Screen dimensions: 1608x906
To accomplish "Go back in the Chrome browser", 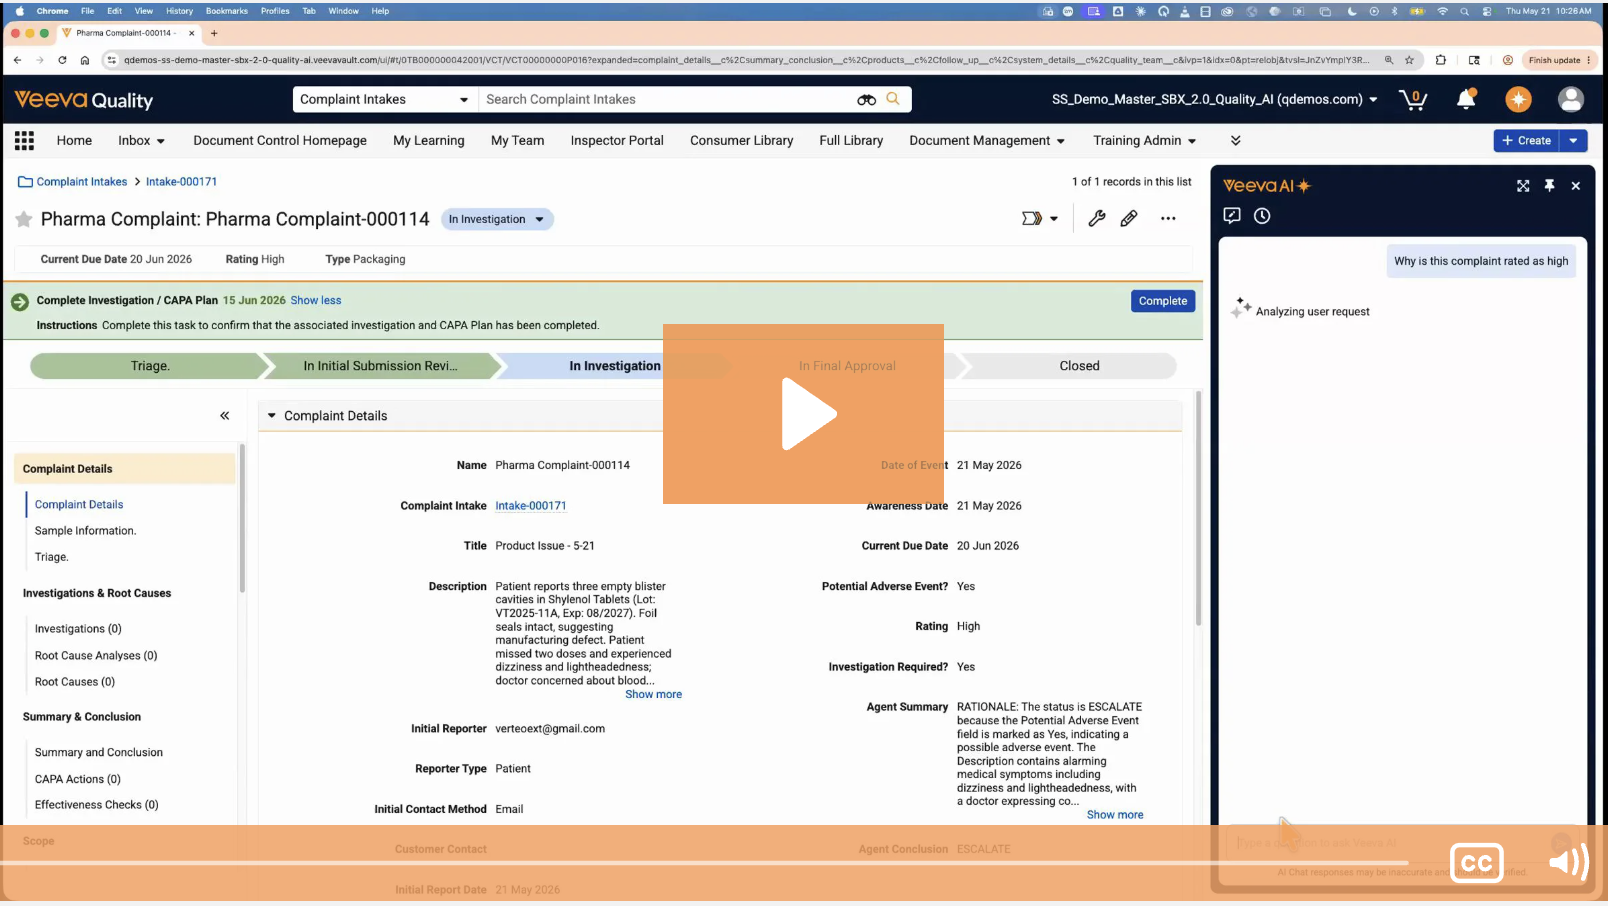I will 17,60.
